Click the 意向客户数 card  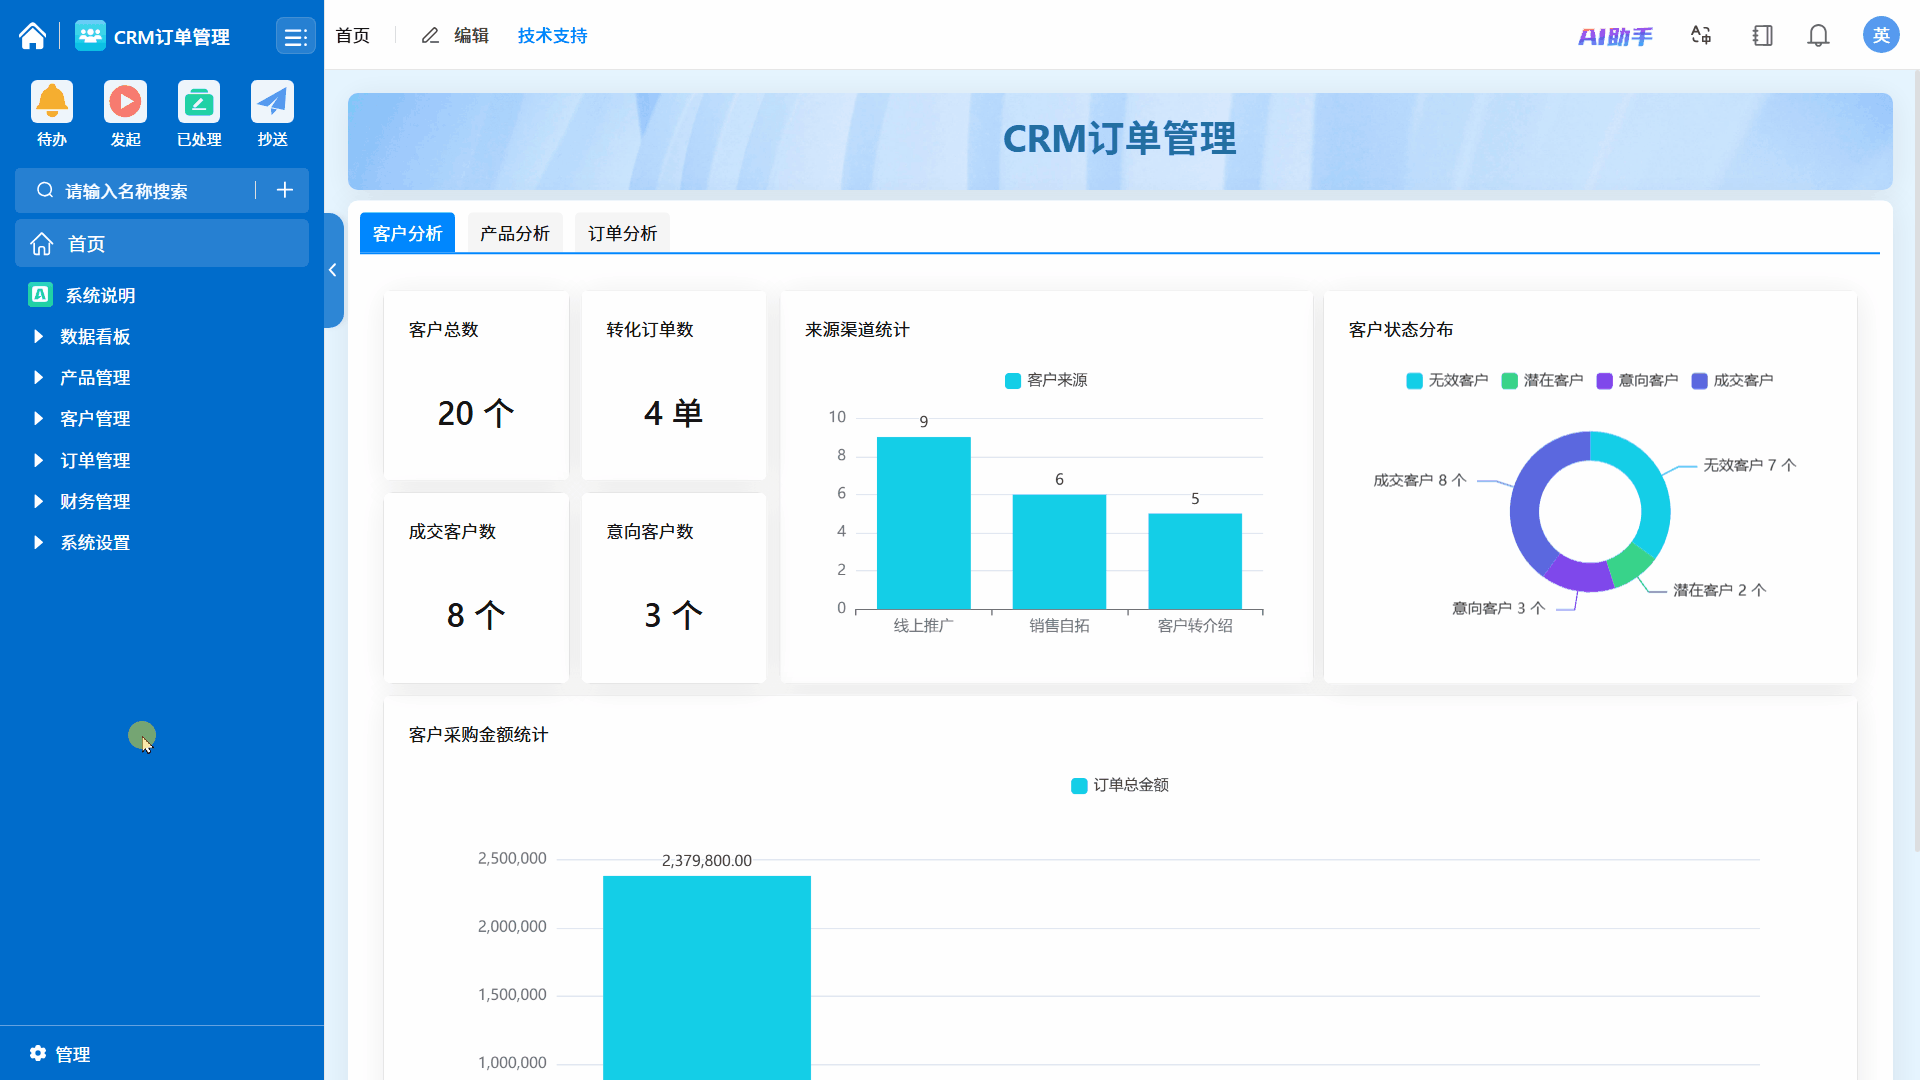(x=674, y=588)
